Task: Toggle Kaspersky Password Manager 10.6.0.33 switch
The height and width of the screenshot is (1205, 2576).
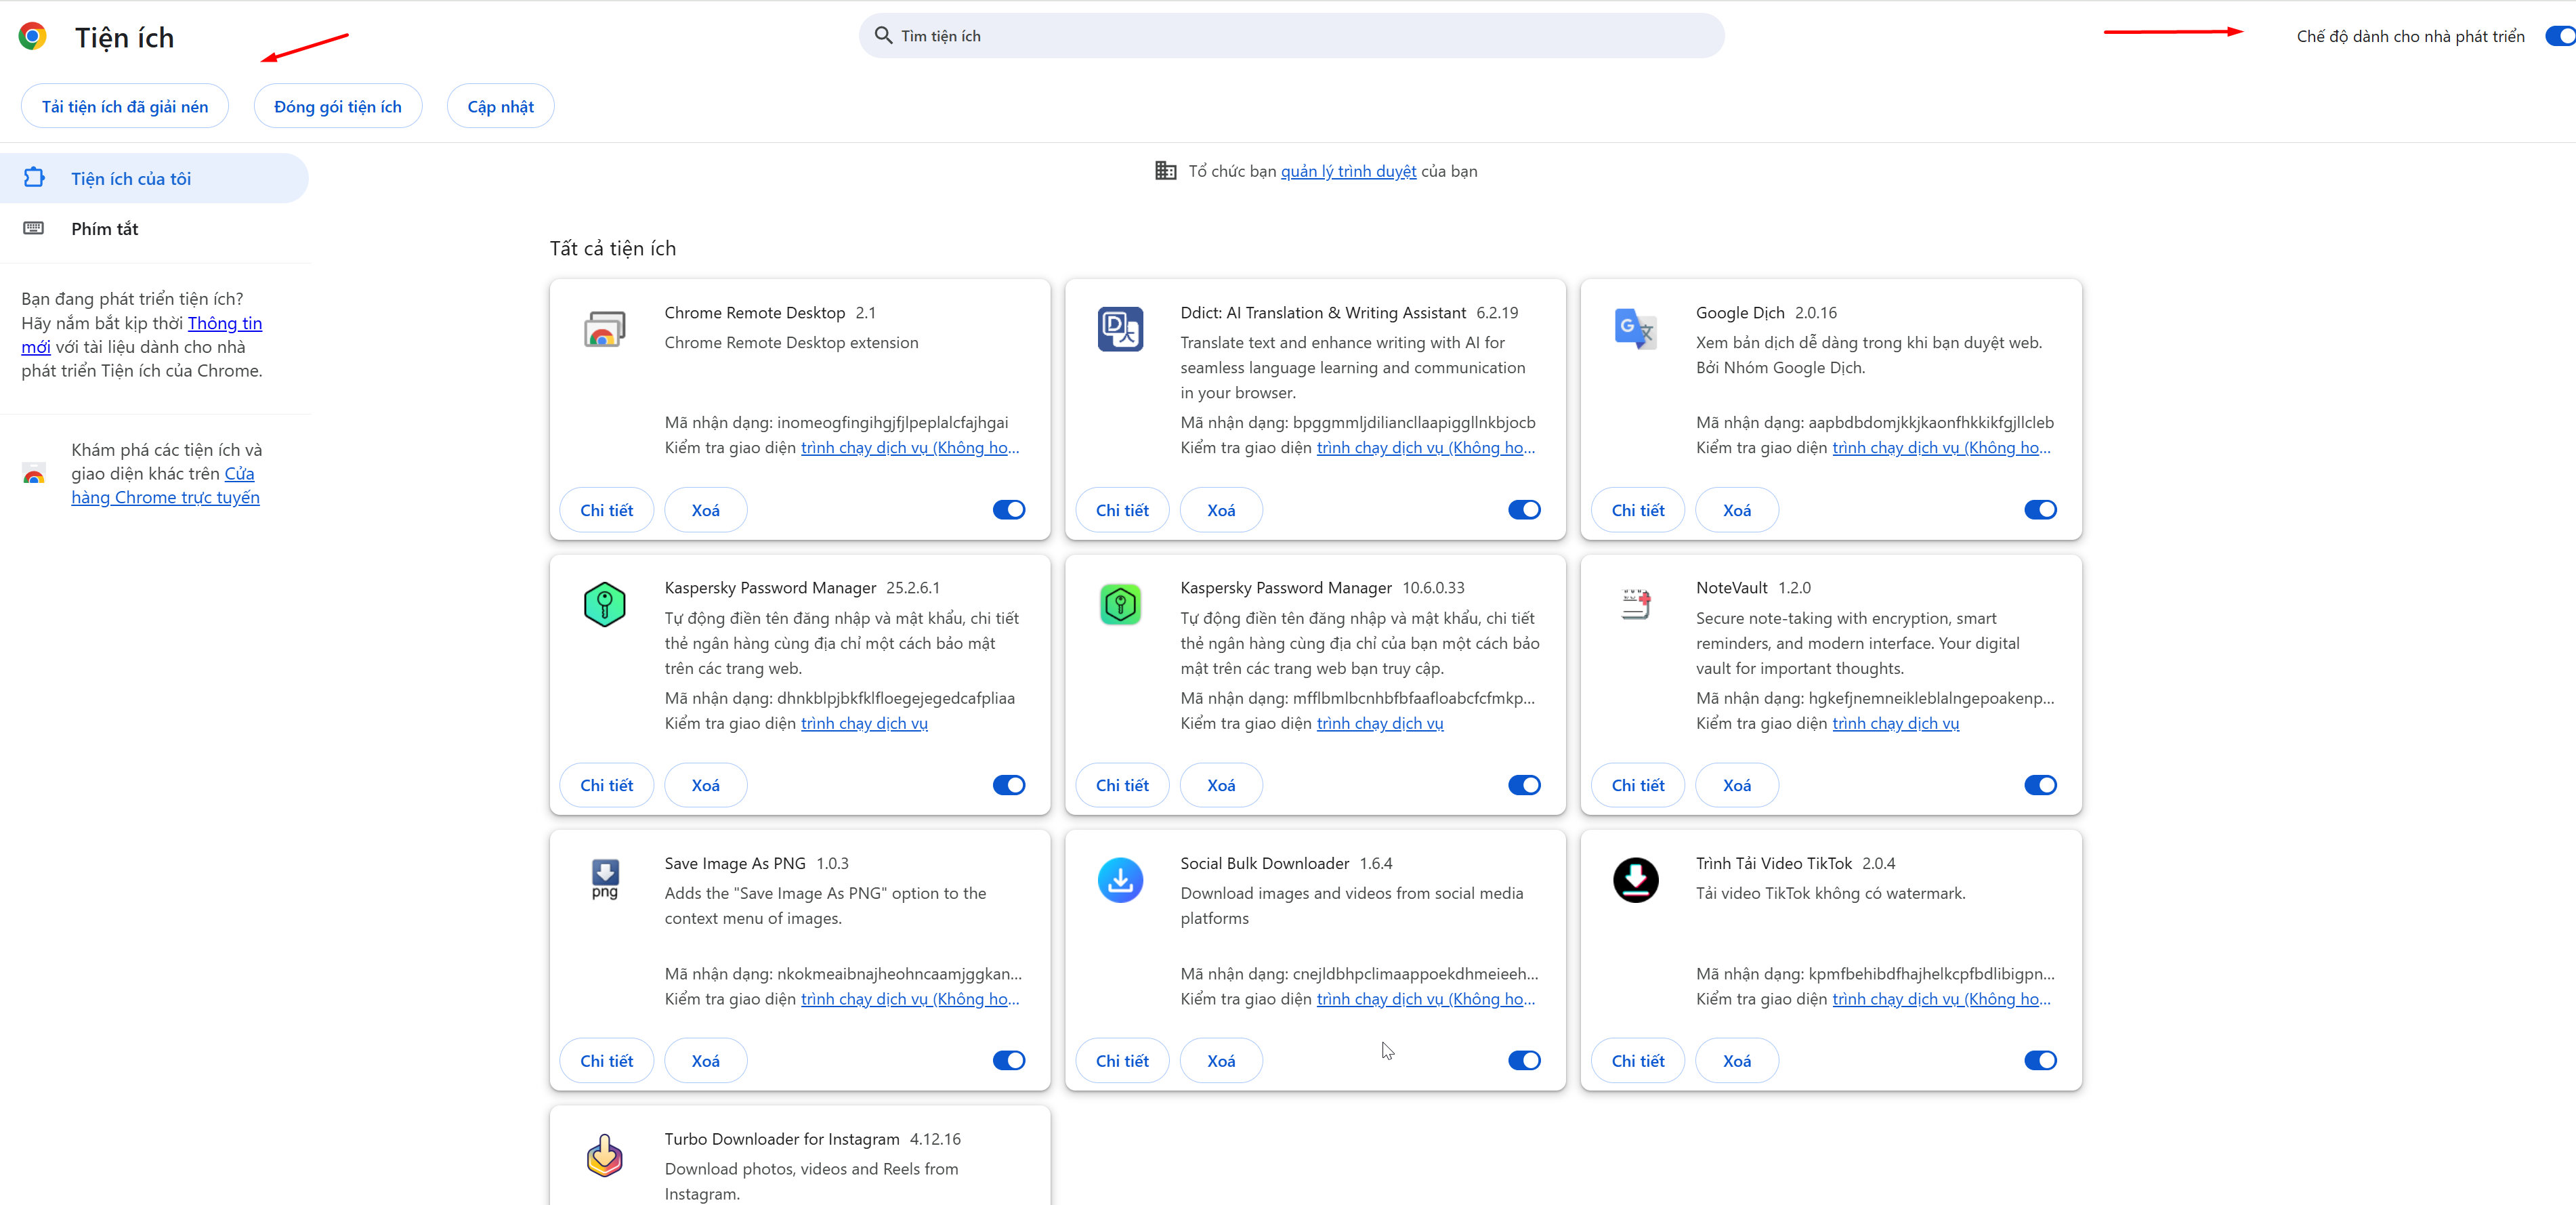Action: 1524,785
